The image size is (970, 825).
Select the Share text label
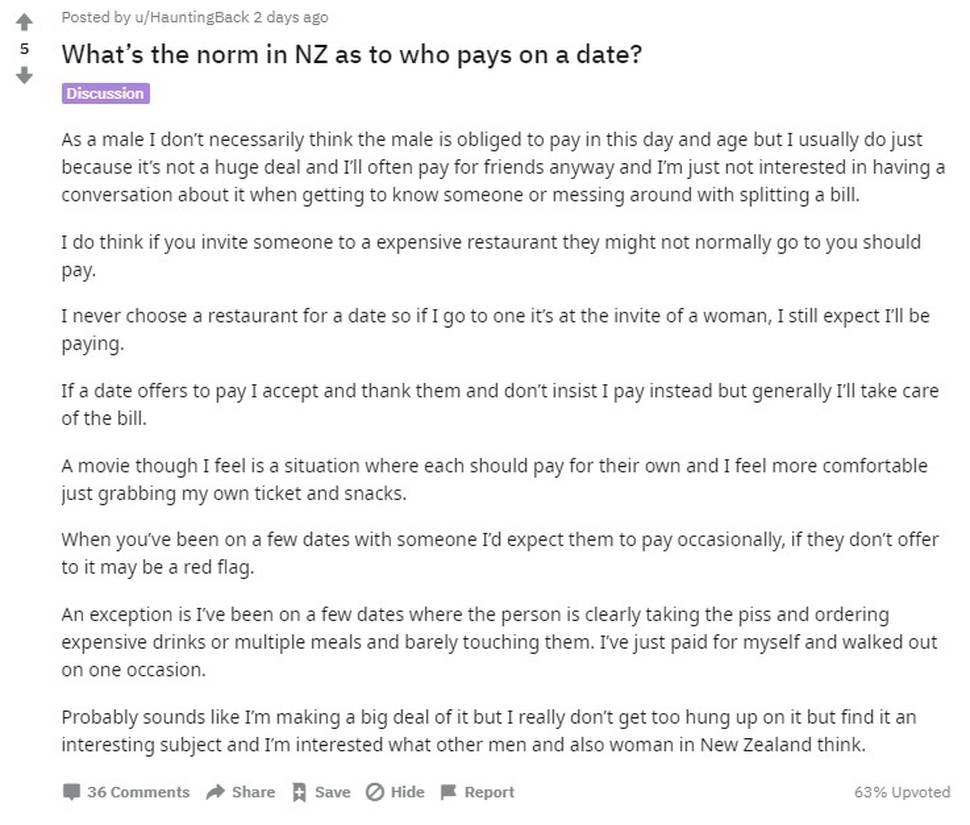pyautogui.click(x=253, y=792)
